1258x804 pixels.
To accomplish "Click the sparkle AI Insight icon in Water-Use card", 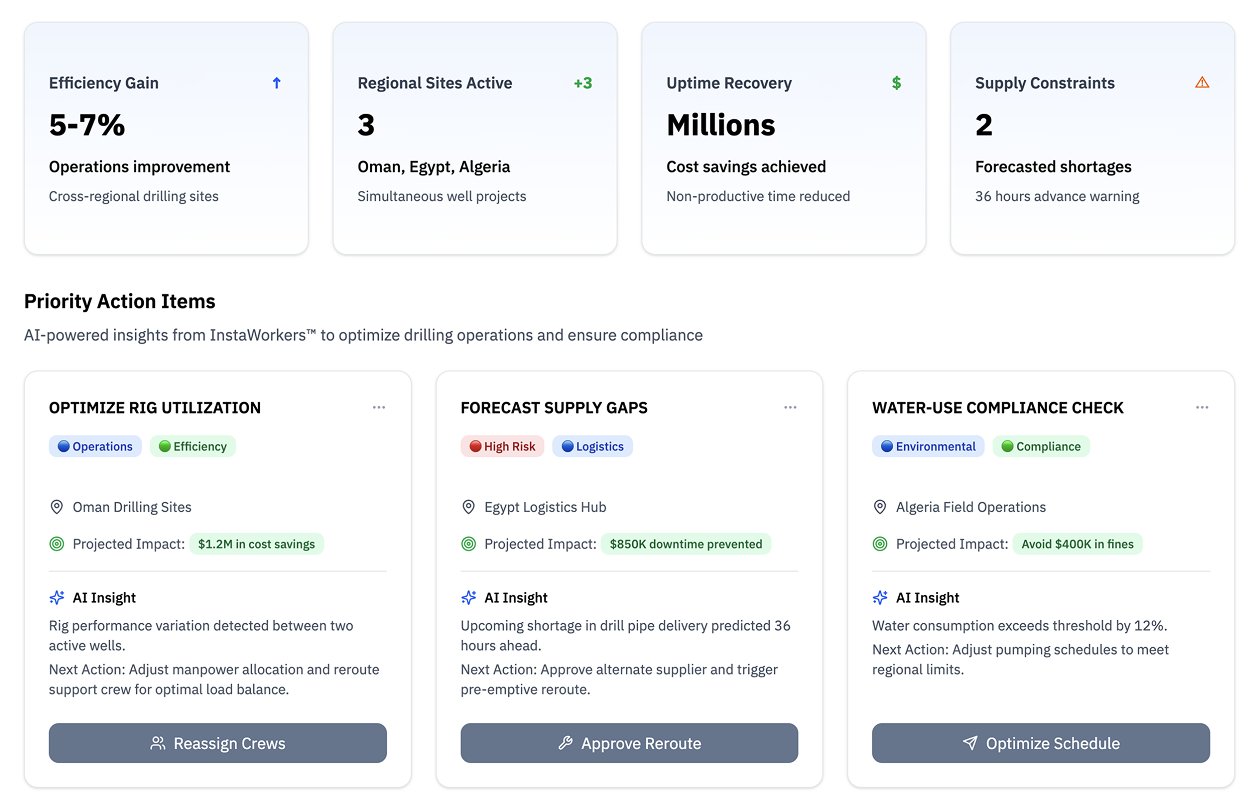I will [880, 598].
